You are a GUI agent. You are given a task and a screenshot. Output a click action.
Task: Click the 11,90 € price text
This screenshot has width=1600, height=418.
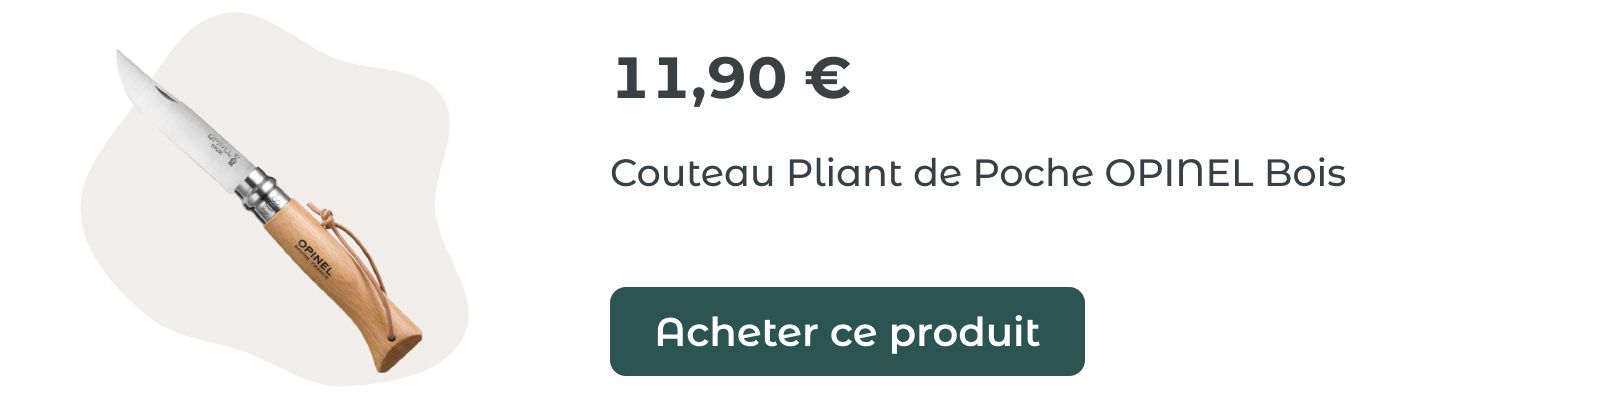732,79
